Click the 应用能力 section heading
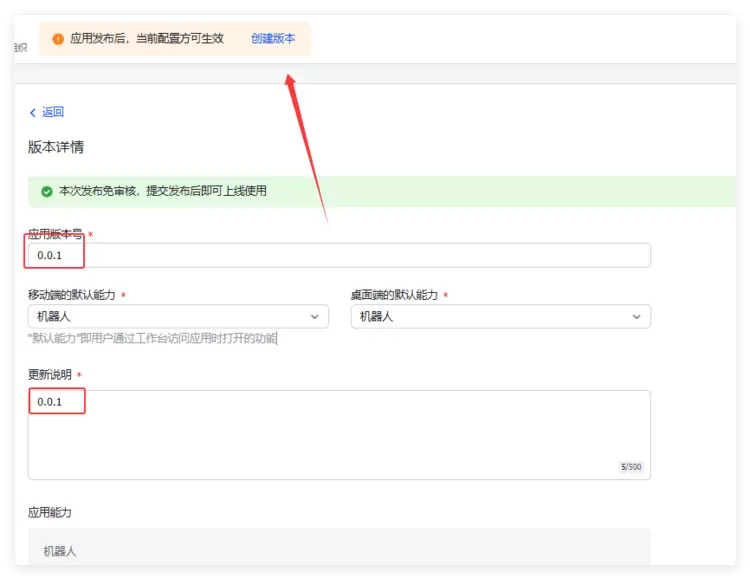The image size is (750, 579). coord(50,512)
